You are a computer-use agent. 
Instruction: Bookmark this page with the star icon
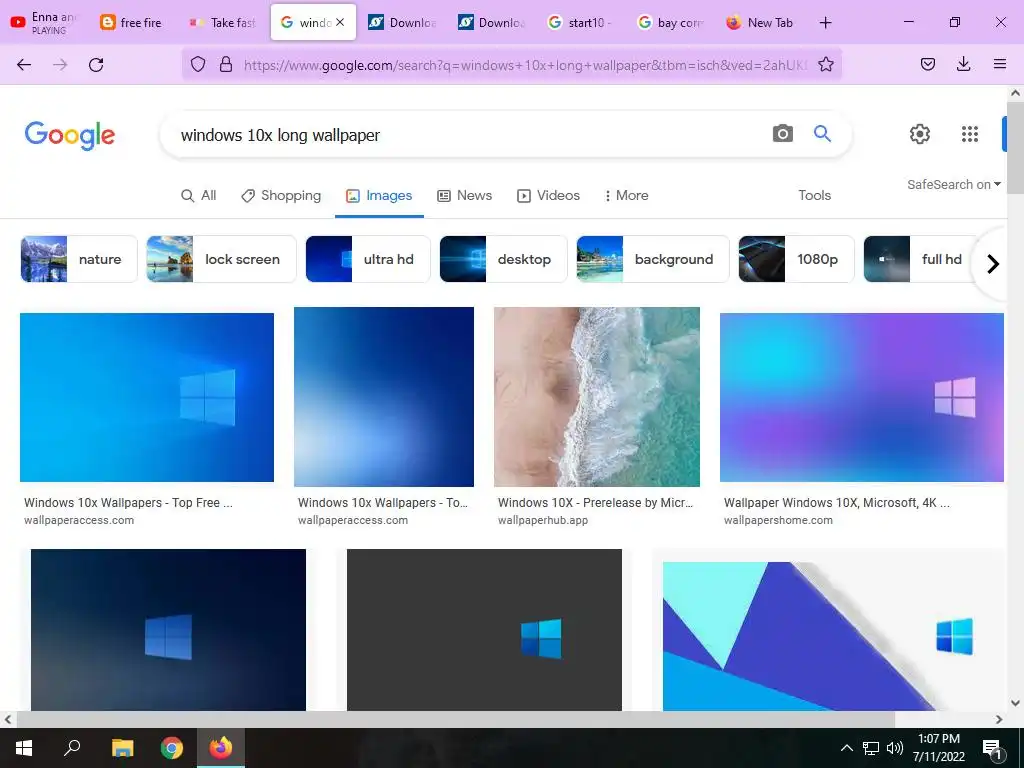point(825,64)
